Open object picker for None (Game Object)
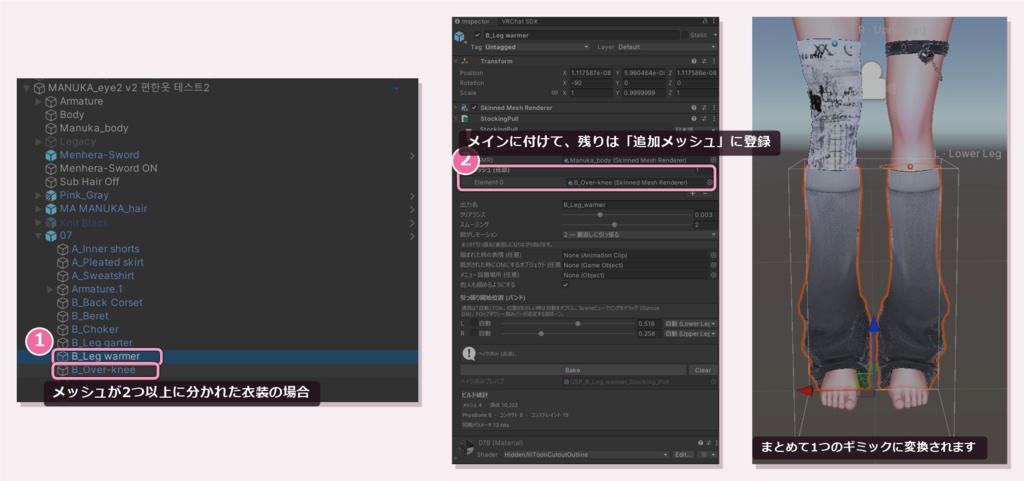The image size is (1024, 481). click(x=713, y=265)
